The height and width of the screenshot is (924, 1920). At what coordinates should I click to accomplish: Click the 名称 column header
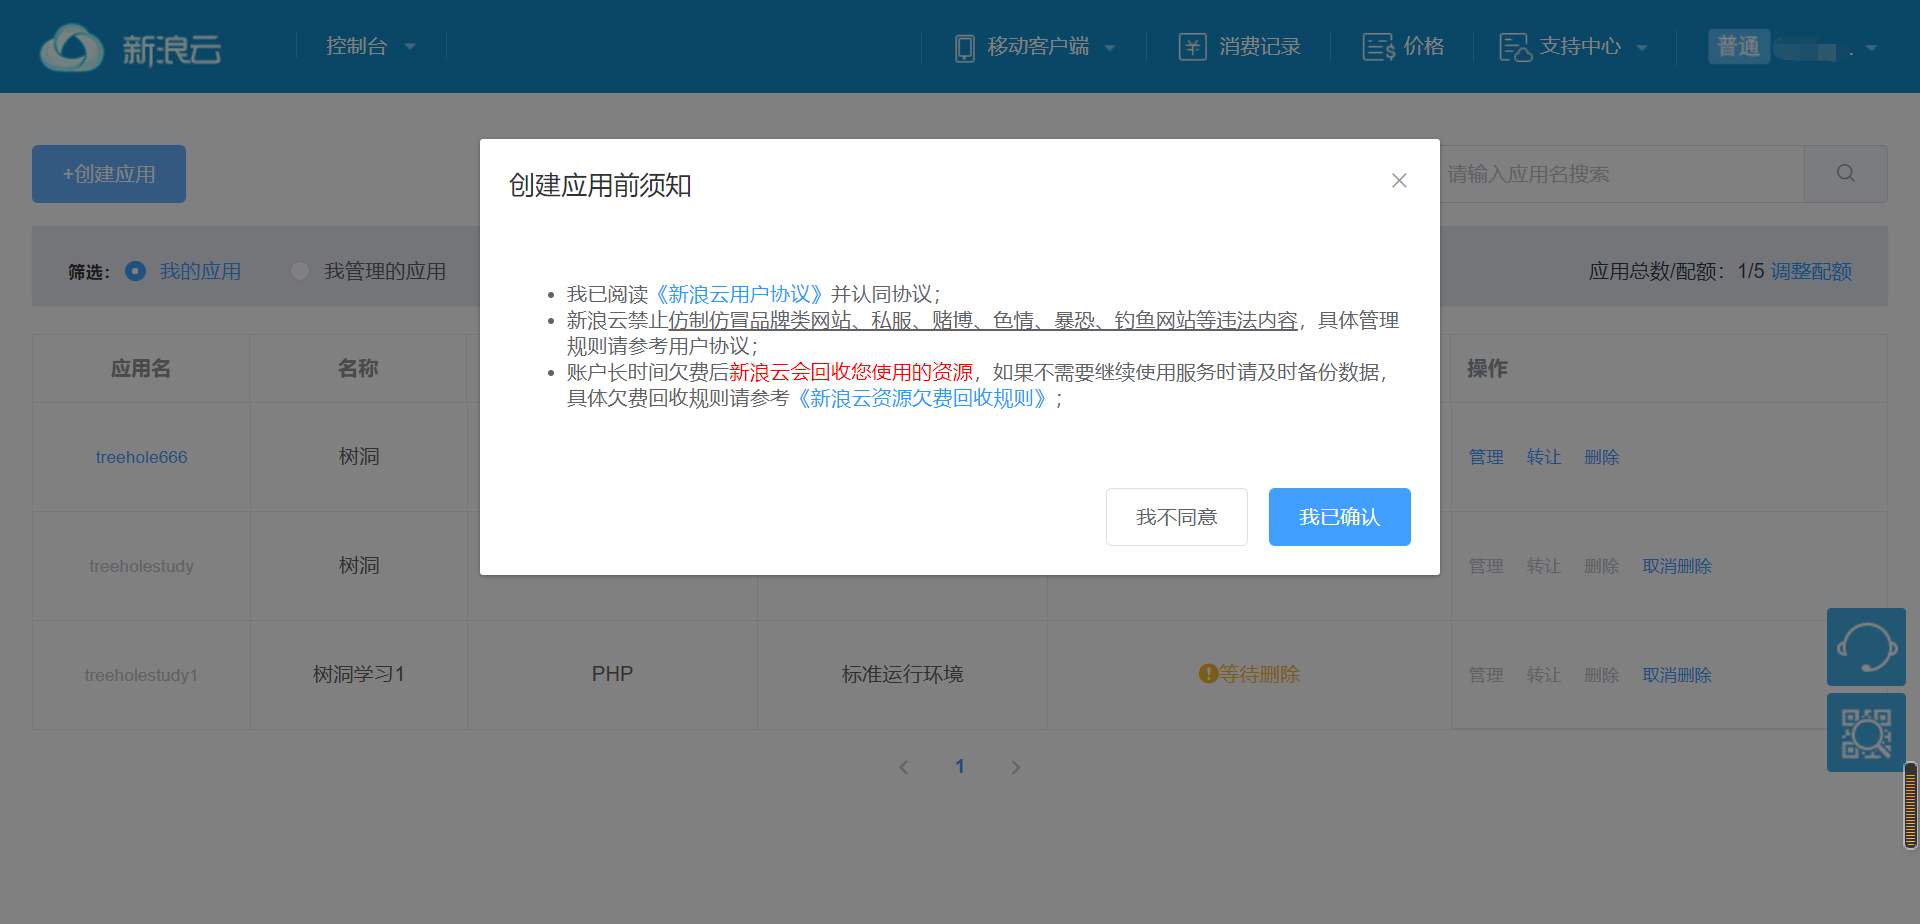point(358,368)
